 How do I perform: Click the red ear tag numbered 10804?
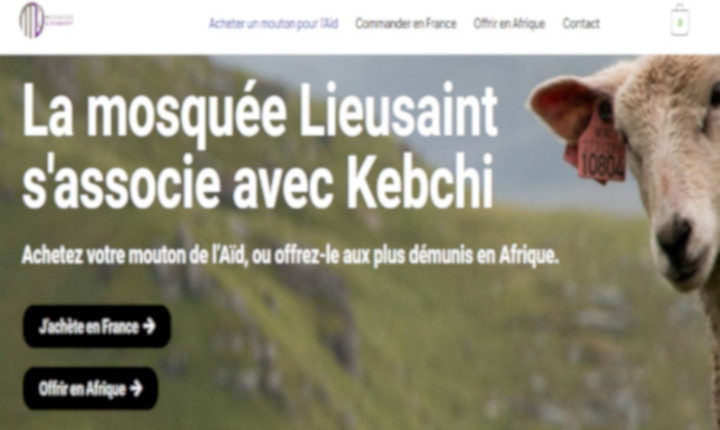[x=601, y=152]
